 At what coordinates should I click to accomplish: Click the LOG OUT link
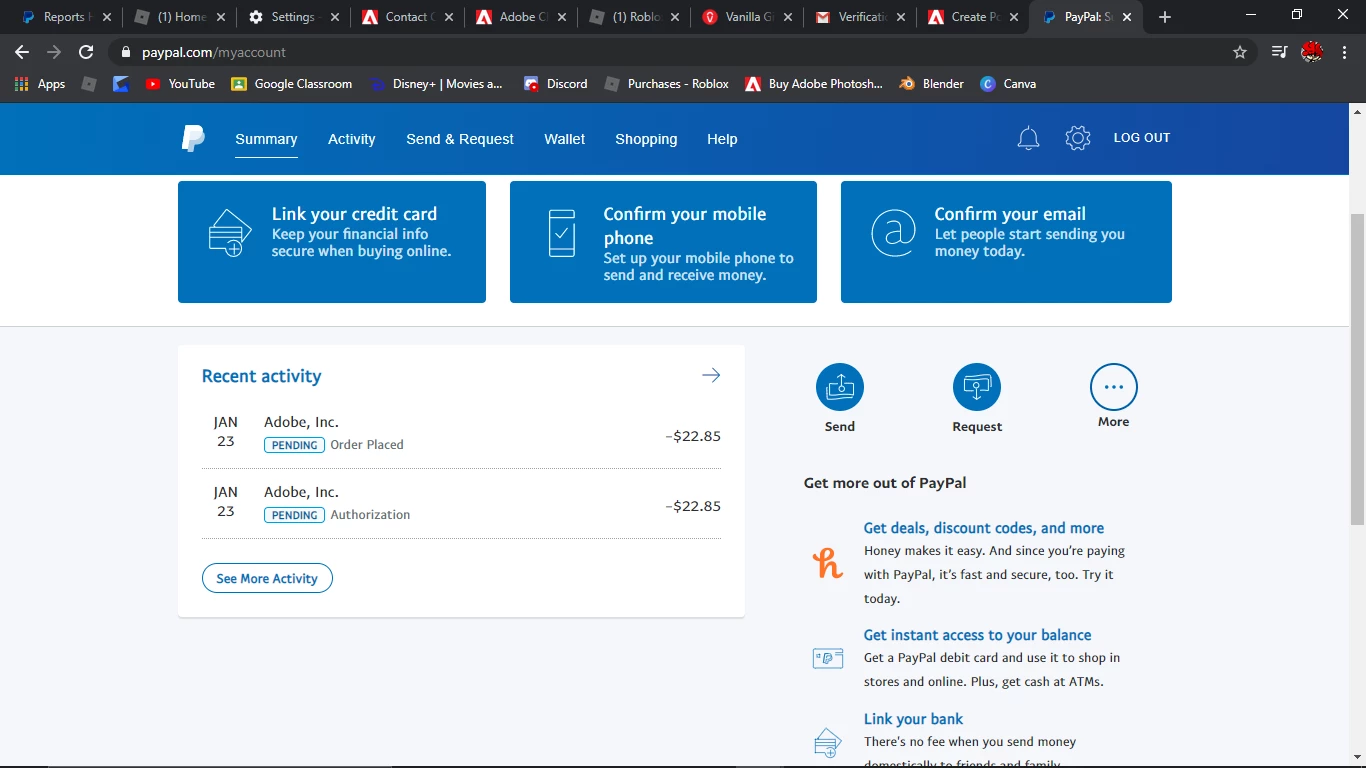[1142, 138]
